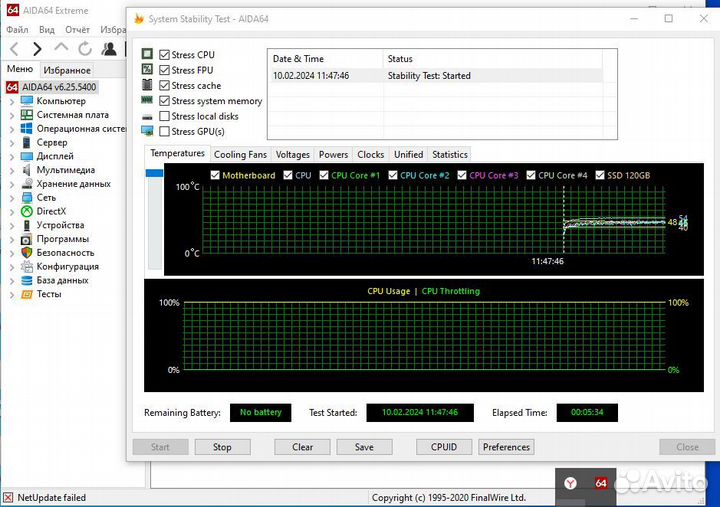Image resolution: width=720 pixels, height=507 pixels.
Task: Click the Безопасность shield icon
Action: click(x=26, y=253)
